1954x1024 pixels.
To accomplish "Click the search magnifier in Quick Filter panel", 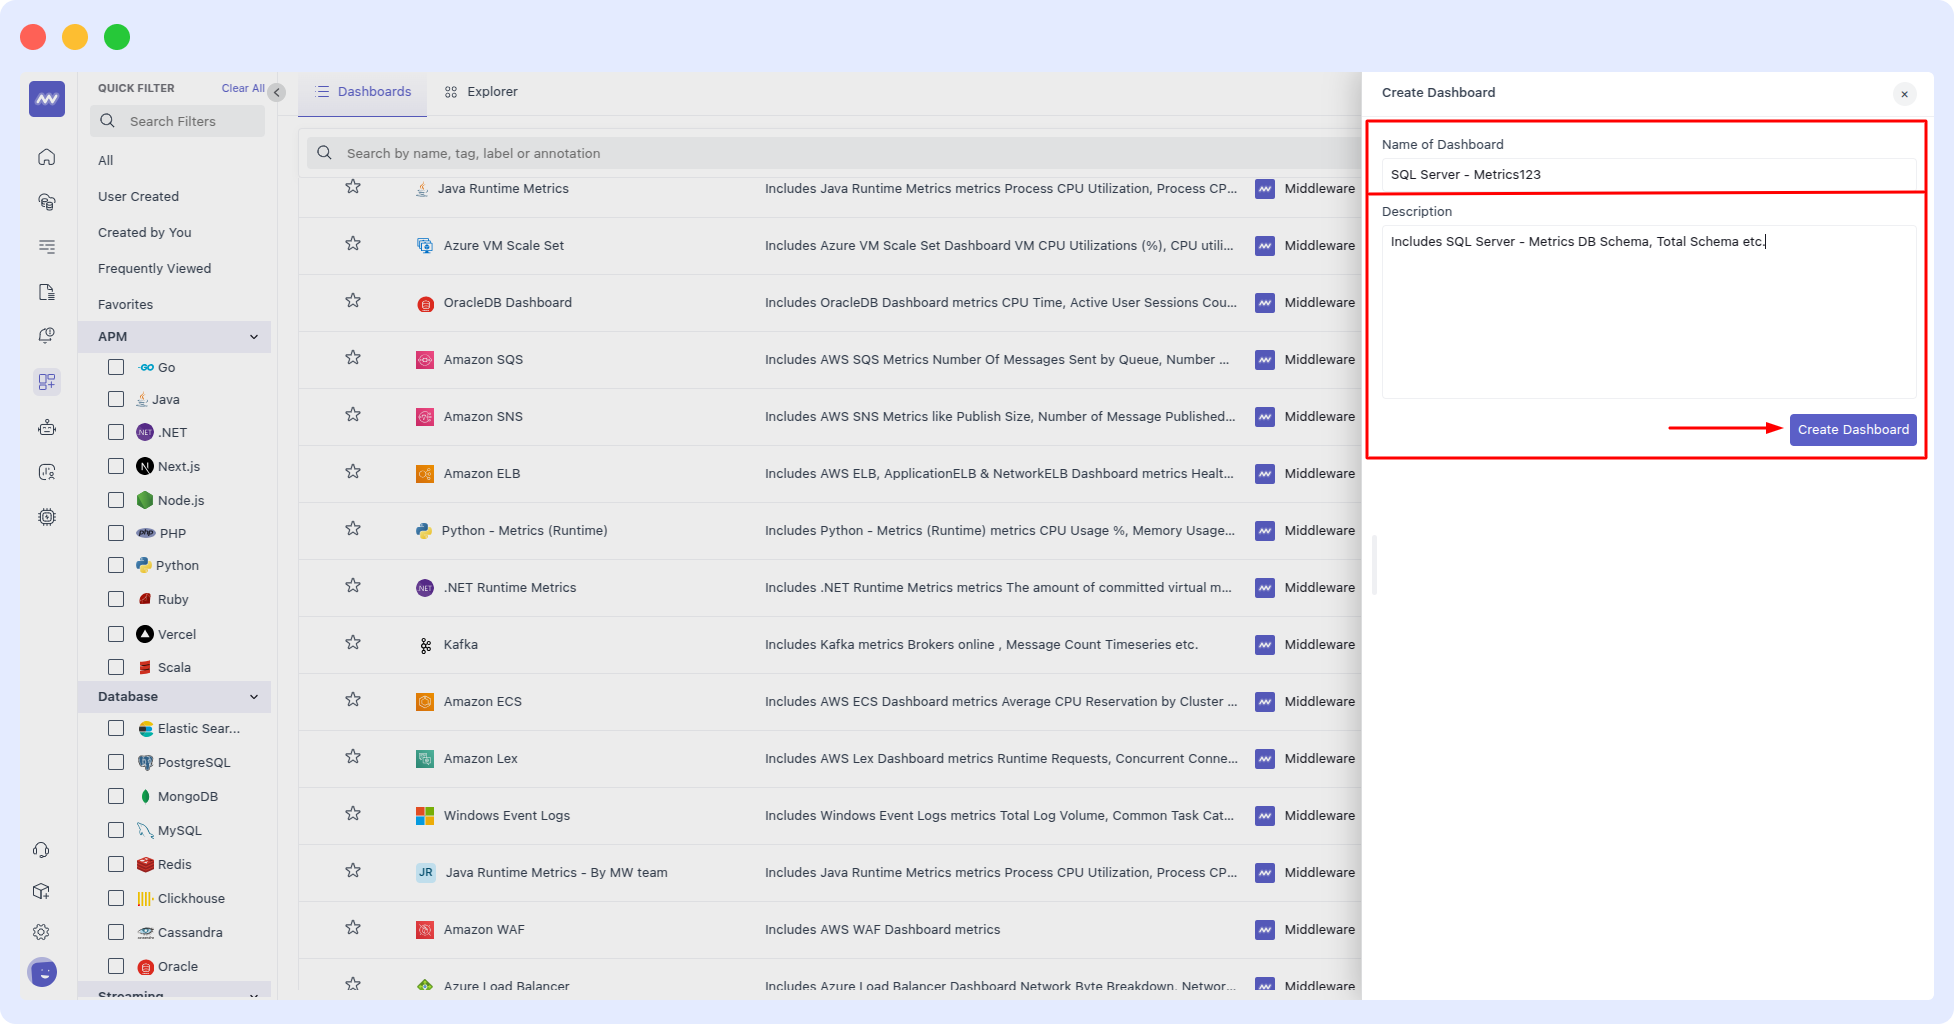I will (x=107, y=121).
